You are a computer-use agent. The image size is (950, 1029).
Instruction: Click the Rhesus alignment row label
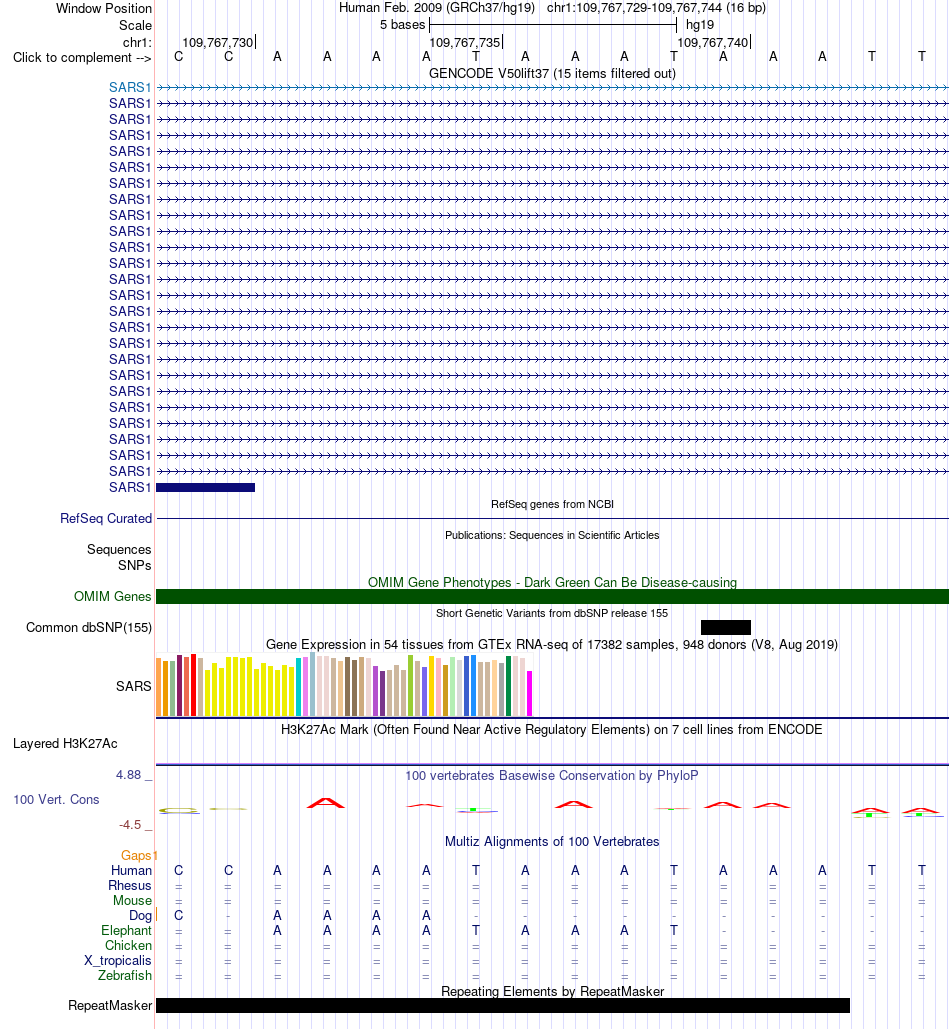[130, 885]
